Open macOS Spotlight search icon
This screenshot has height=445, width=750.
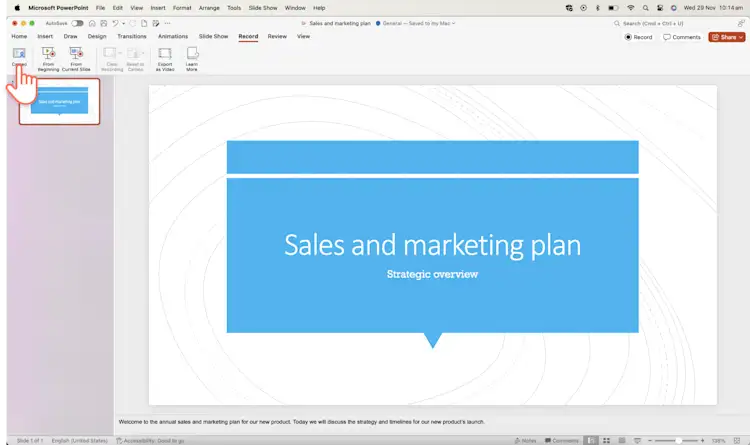(645, 8)
